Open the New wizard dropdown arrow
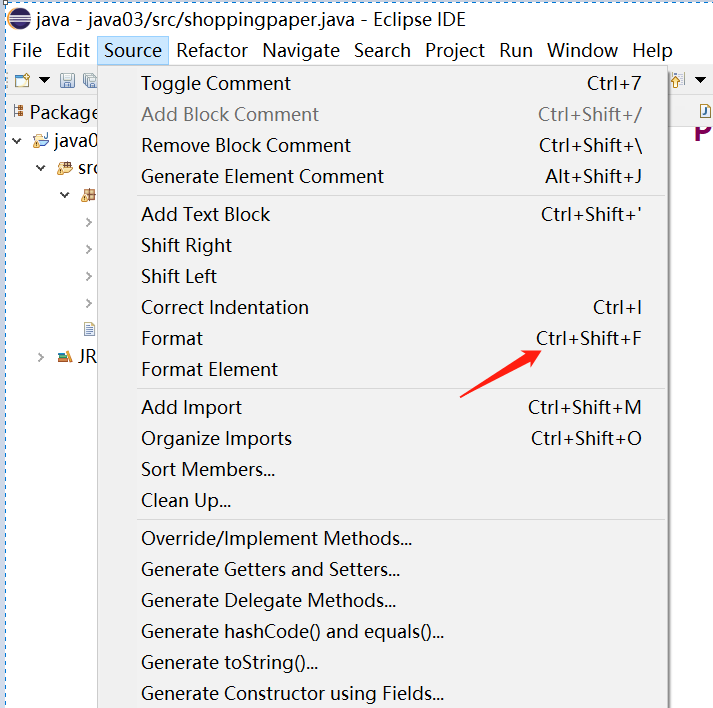The image size is (713, 708). (x=44, y=81)
